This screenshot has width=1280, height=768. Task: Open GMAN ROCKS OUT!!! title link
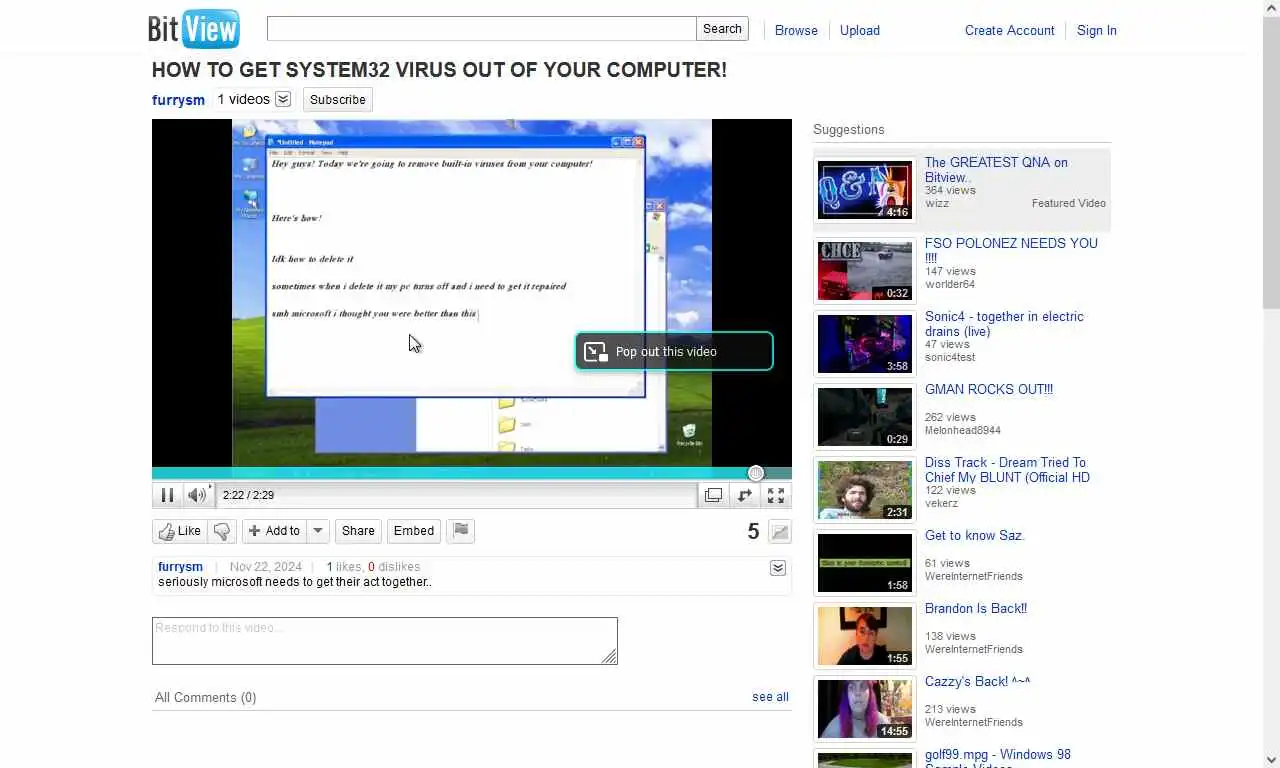[989, 389]
